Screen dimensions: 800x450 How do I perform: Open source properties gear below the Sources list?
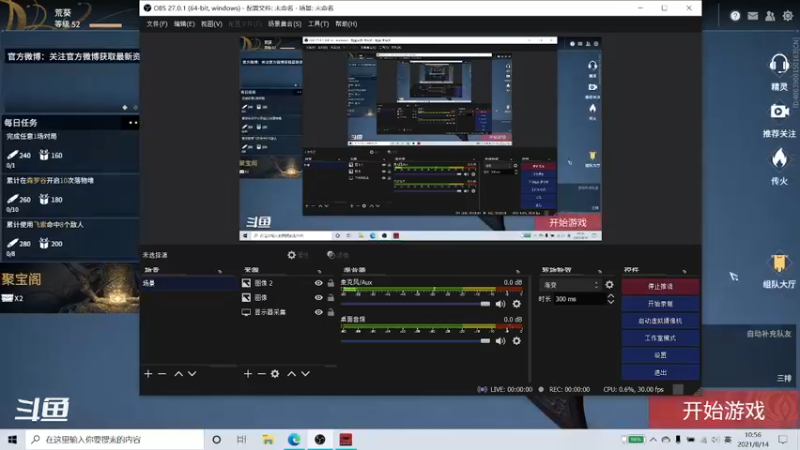pos(275,374)
